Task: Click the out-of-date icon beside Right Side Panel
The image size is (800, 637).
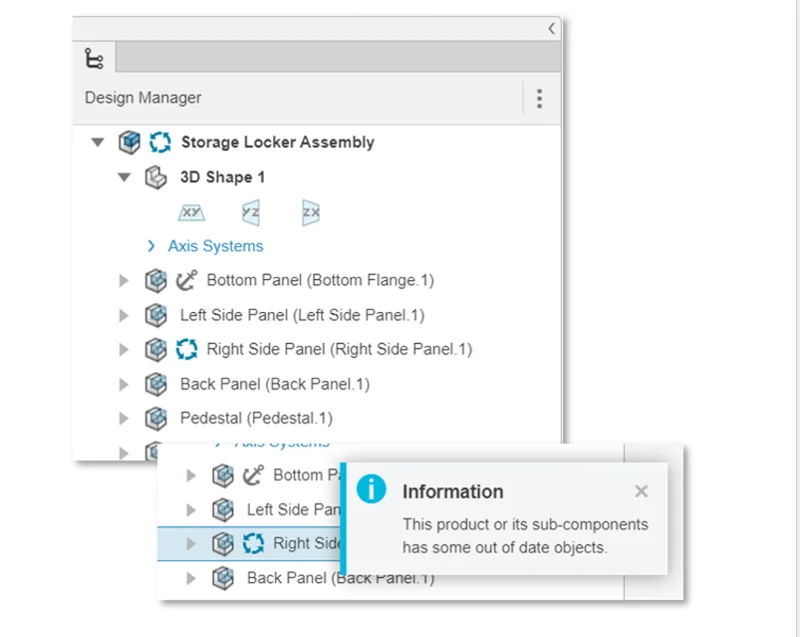Action: 187,349
